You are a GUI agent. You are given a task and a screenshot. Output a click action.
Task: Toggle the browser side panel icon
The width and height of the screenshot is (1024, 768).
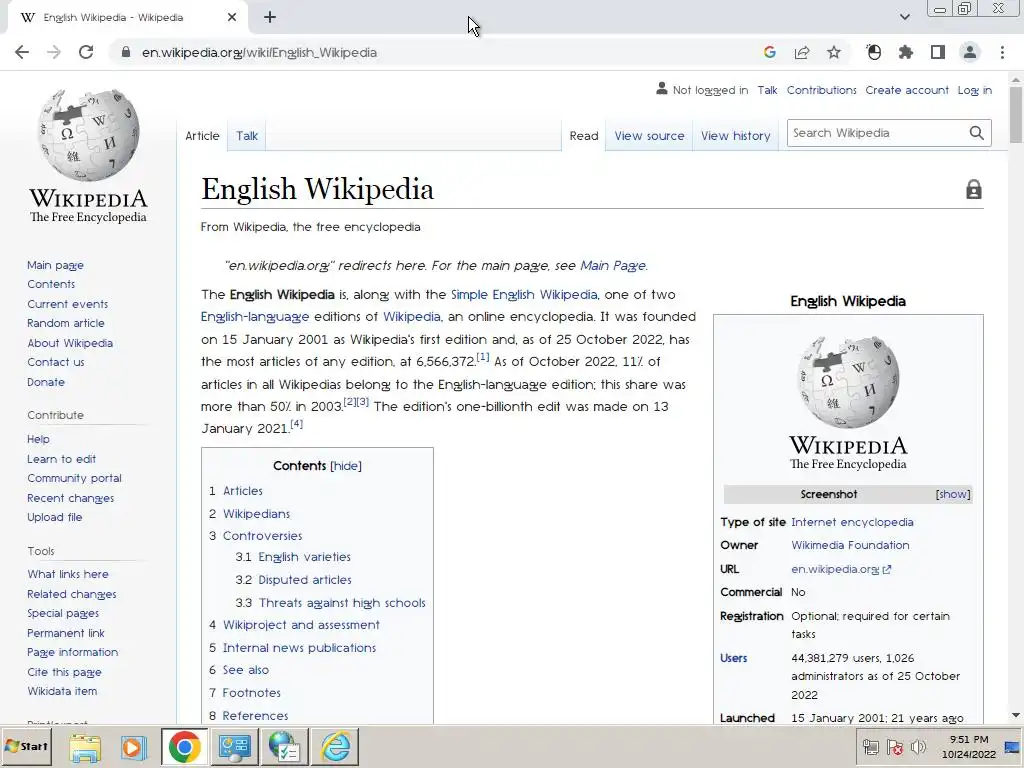point(938,52)
